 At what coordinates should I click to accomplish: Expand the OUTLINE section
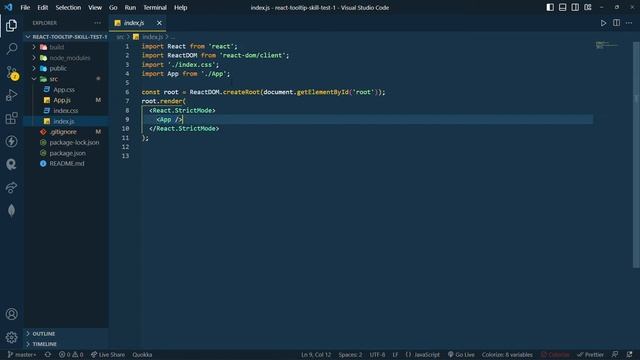point(66,333)
